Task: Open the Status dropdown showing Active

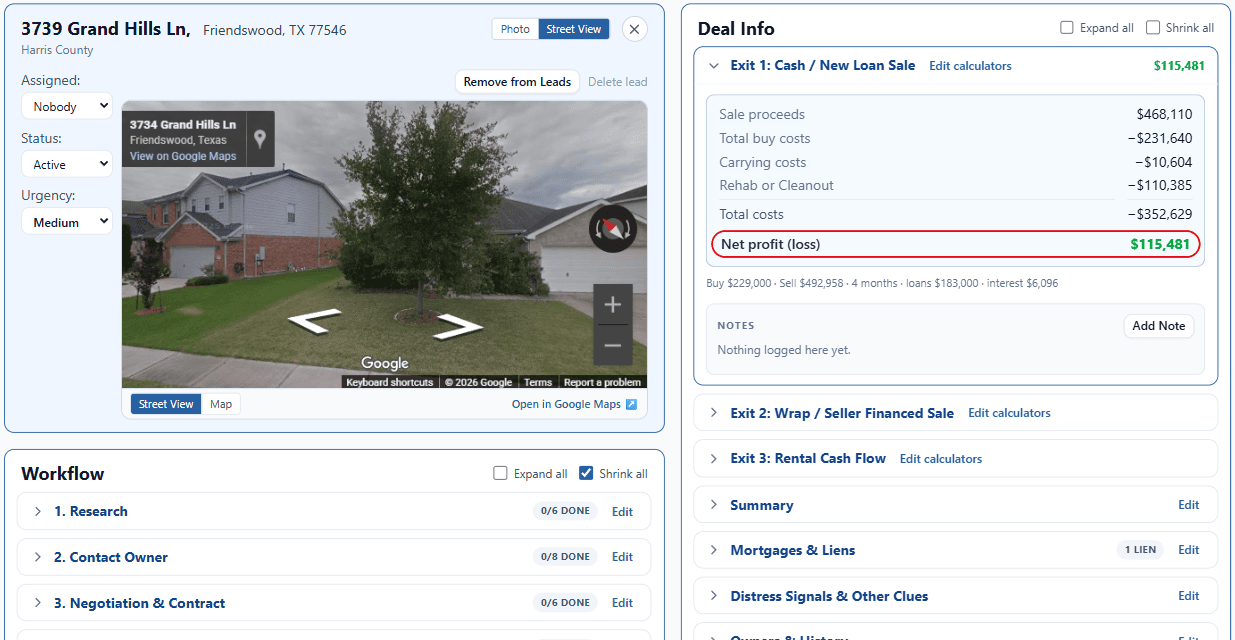Action: click(x=67, y=164)
